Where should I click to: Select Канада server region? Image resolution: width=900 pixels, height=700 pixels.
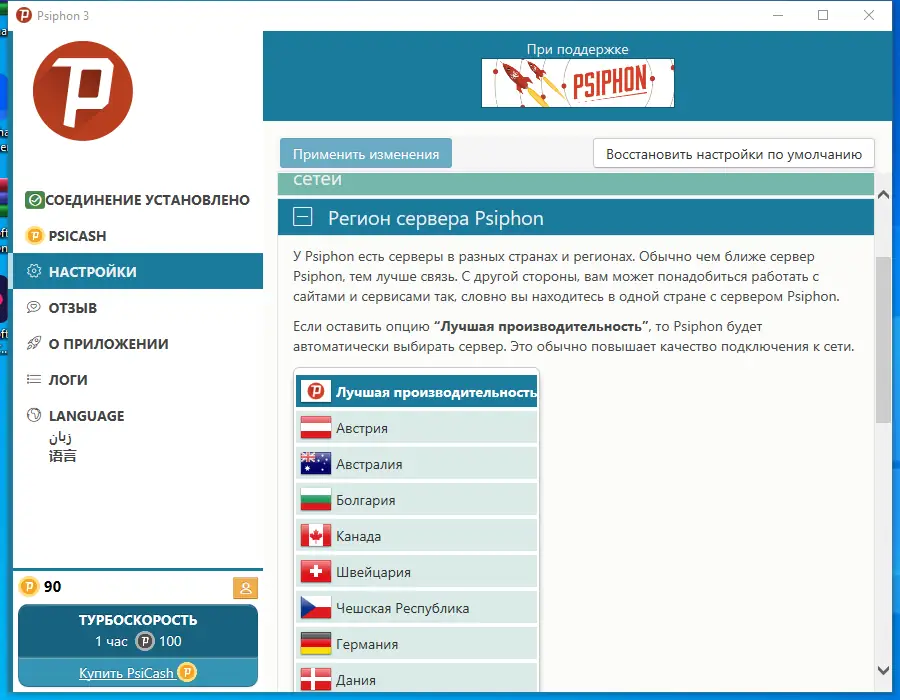417,535
